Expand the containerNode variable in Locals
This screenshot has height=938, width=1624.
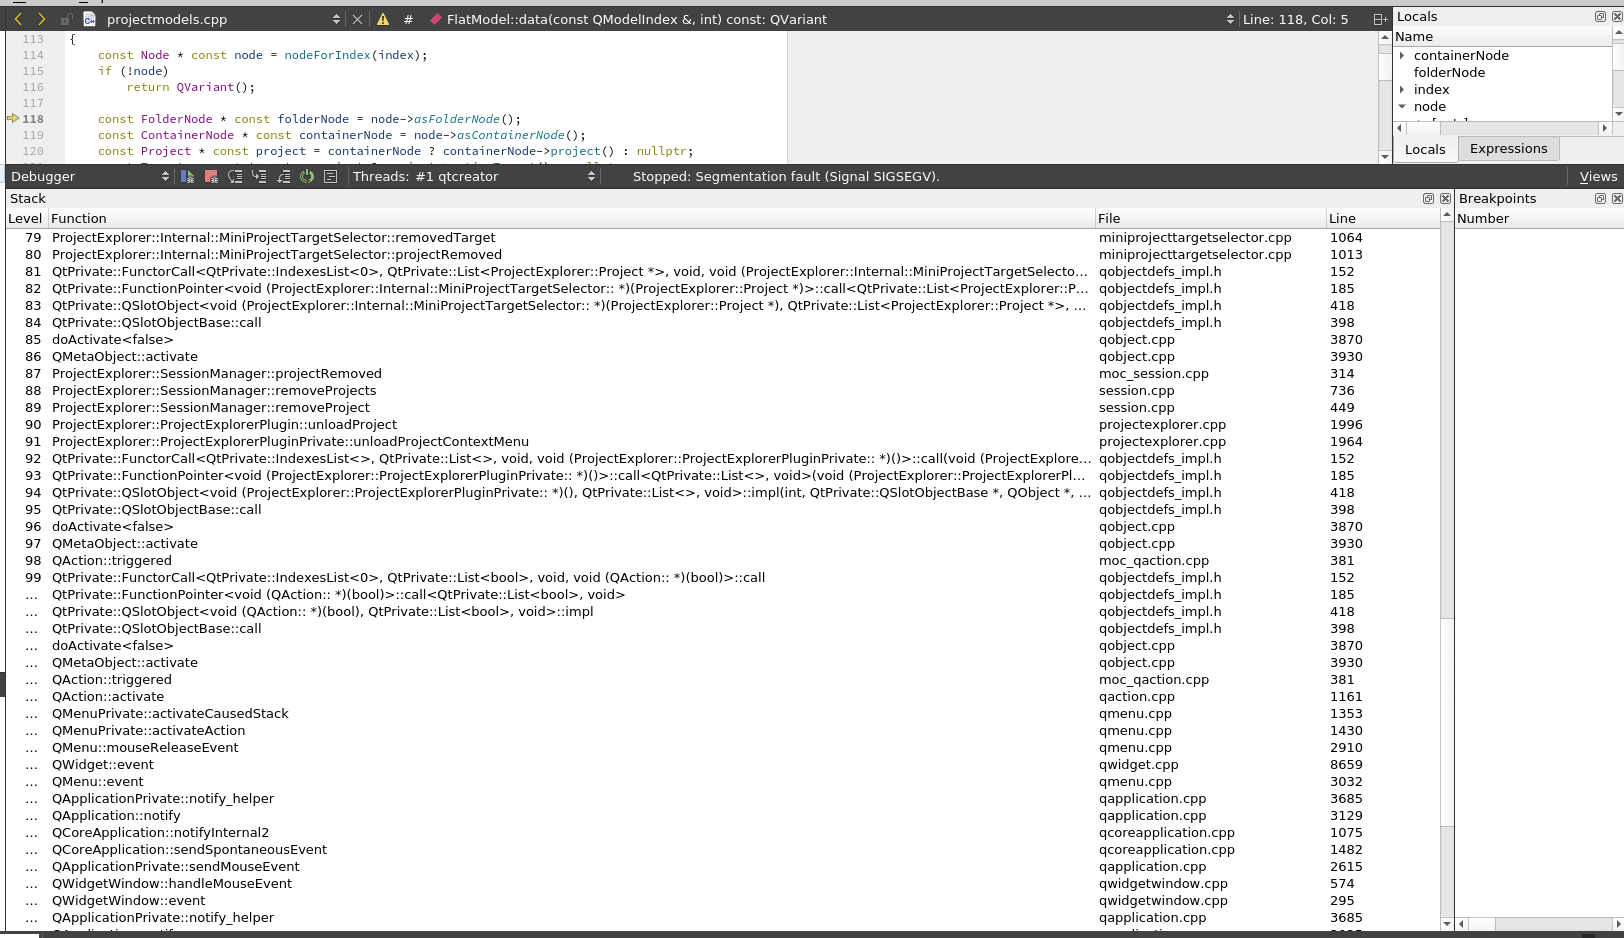[1402, 56]
